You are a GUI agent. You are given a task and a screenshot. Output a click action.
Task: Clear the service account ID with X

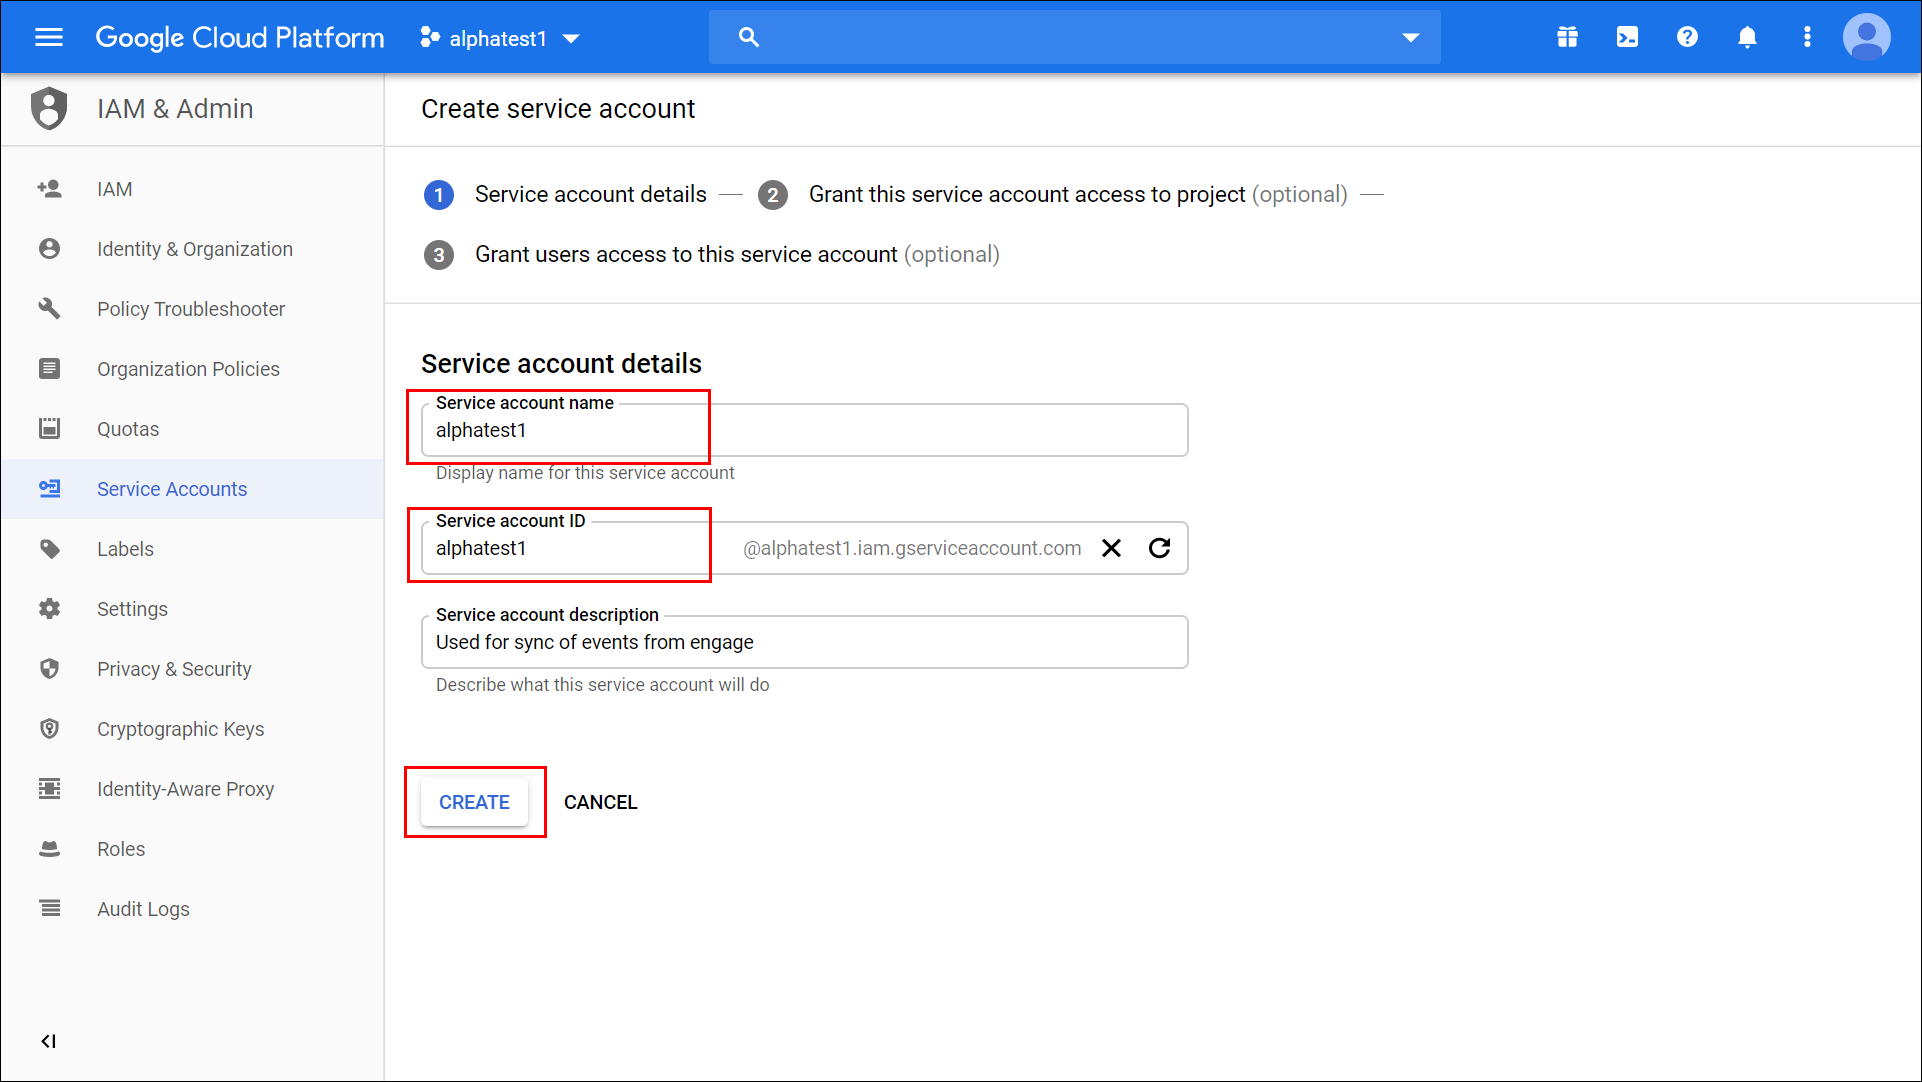[1111, 548]
